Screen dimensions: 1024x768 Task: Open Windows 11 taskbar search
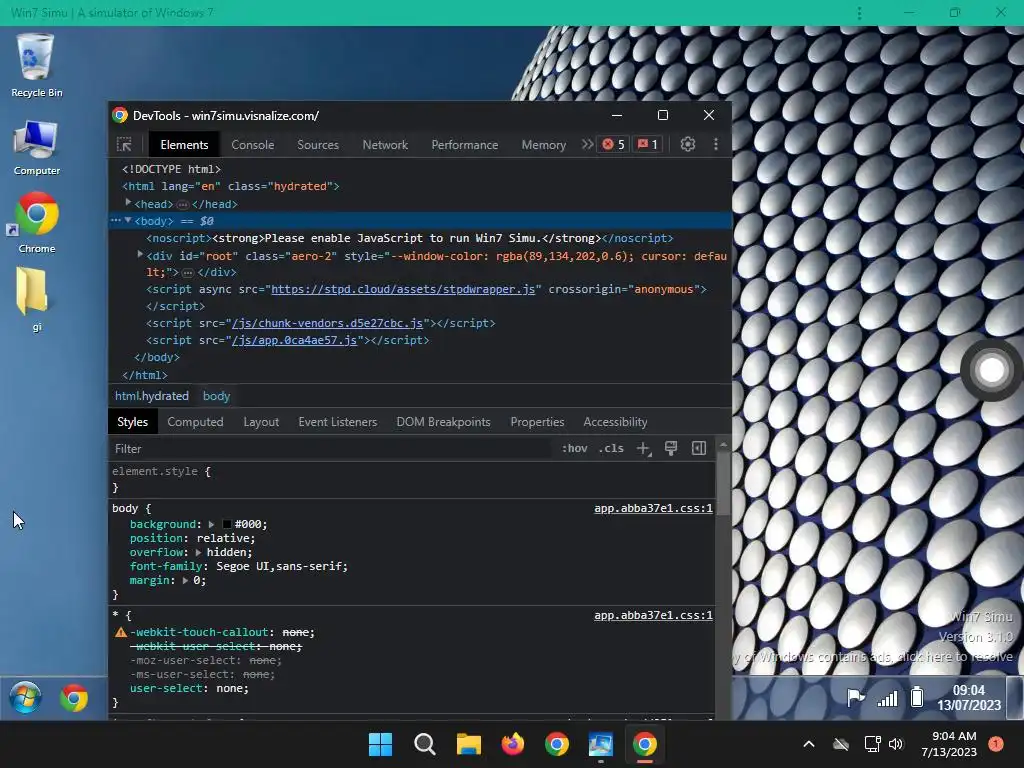tap(424, 744)
